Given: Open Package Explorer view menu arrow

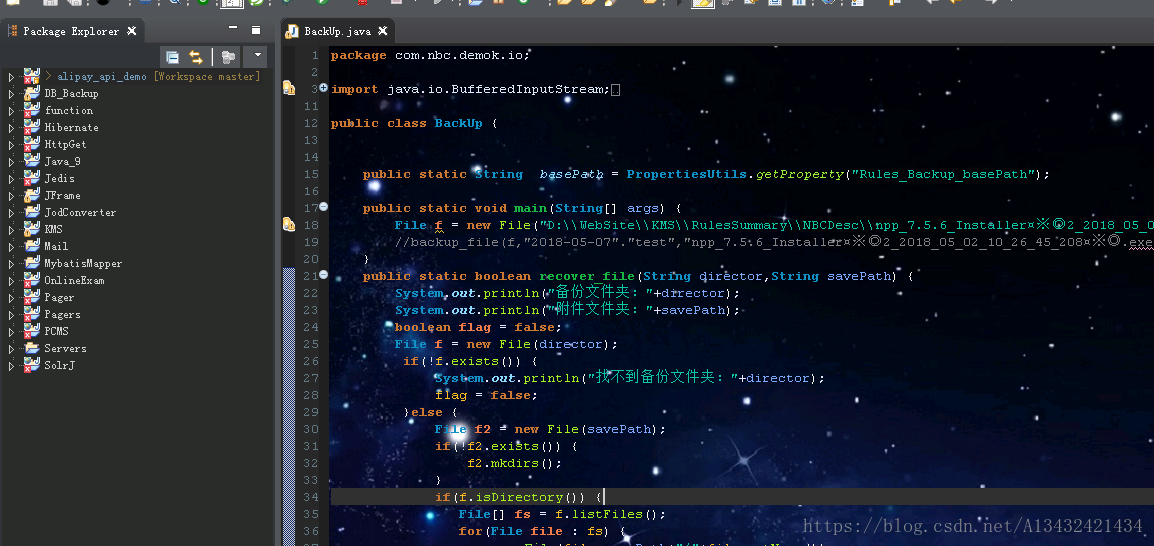Looking at the screenshot, I should coord(257,57).
